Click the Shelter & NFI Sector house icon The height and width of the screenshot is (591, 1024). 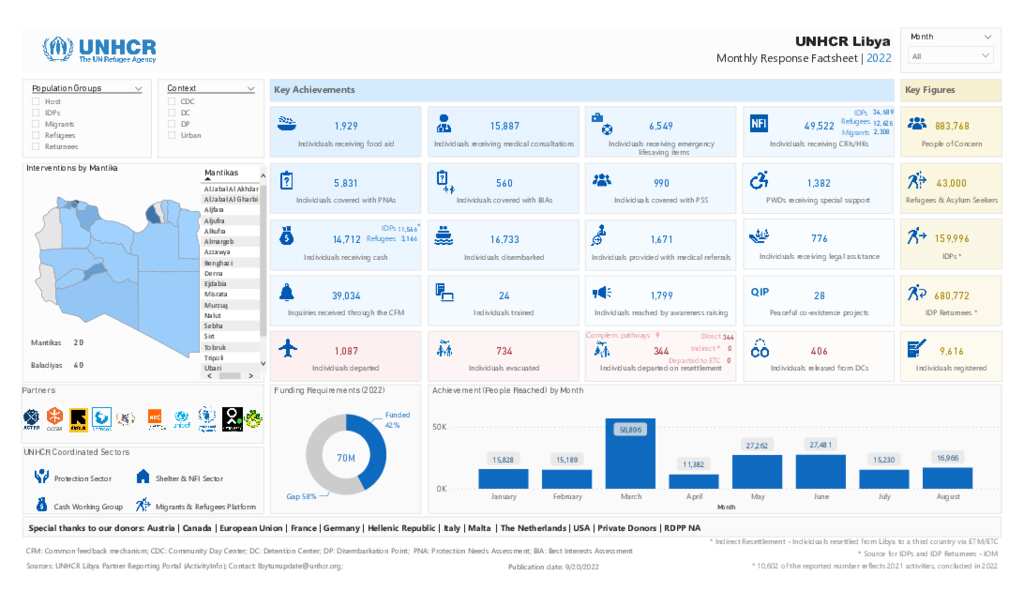click(x=143, y=477)
